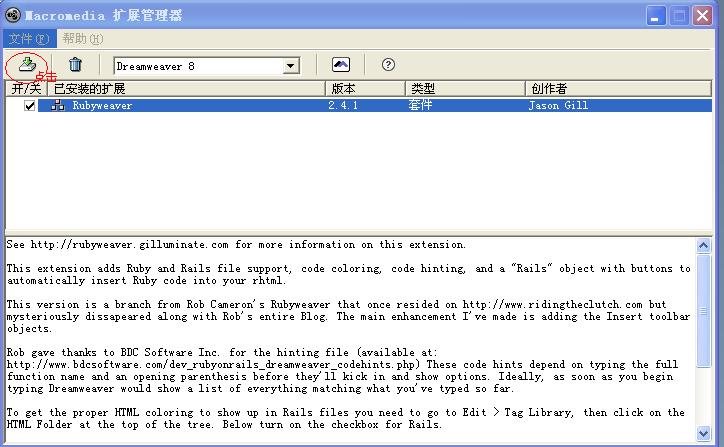Click the rubyweaver.gilluminate.com URL text
724x447 pixels.
[130, 245]
